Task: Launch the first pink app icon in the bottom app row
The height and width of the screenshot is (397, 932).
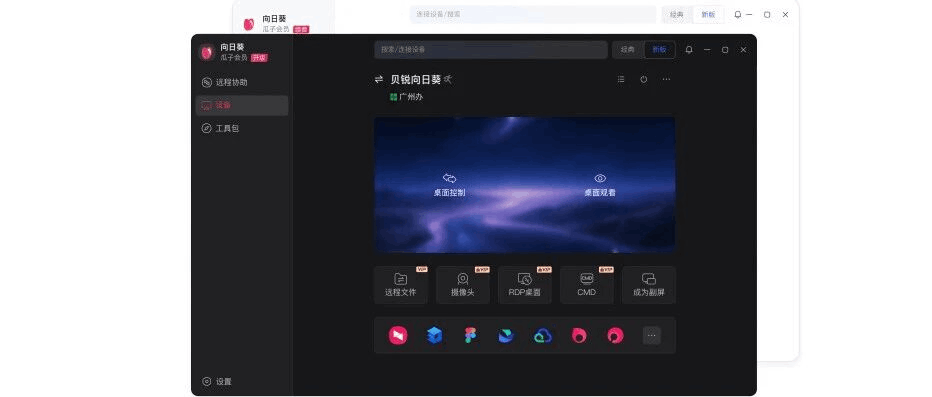Action: coord(398,336)
